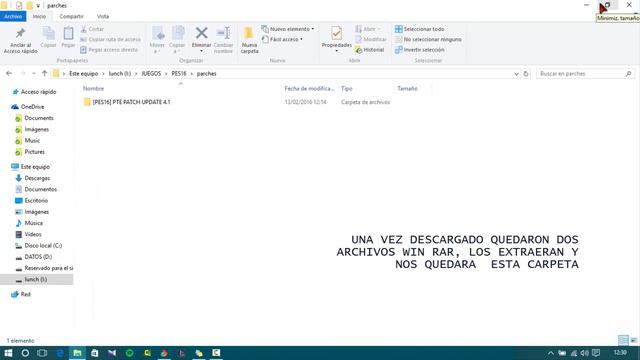Click PES16 in the address path
This screenshot has height=360, width=640.
click(179, 73)
